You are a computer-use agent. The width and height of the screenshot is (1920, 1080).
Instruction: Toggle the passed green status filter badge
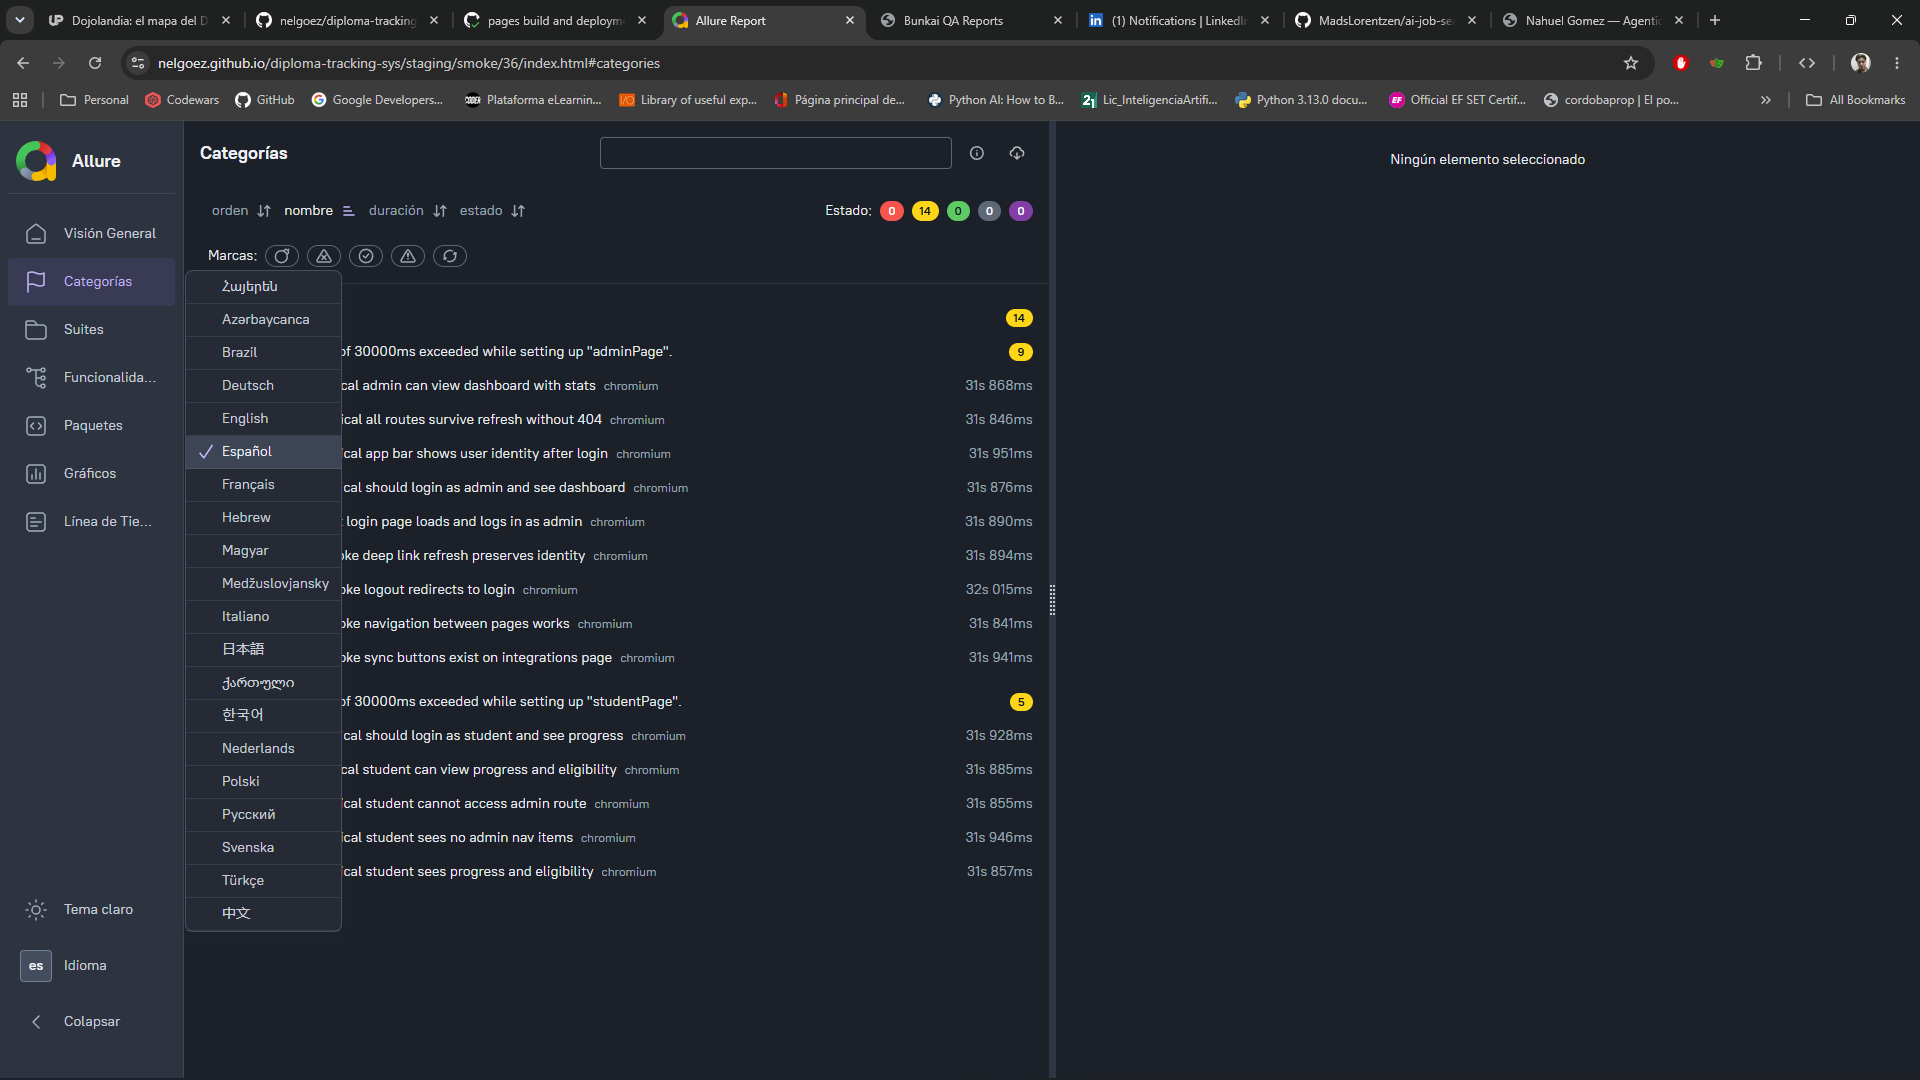[958, 211]
